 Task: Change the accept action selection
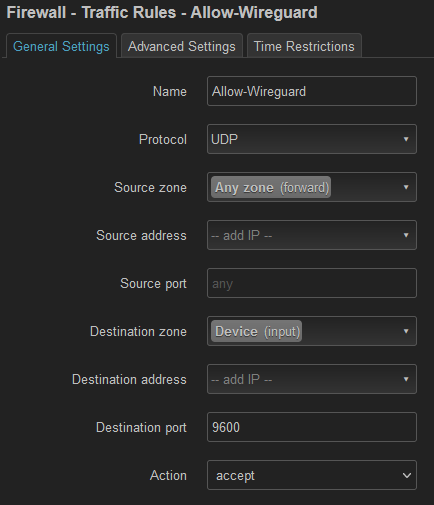pos(312,475)
